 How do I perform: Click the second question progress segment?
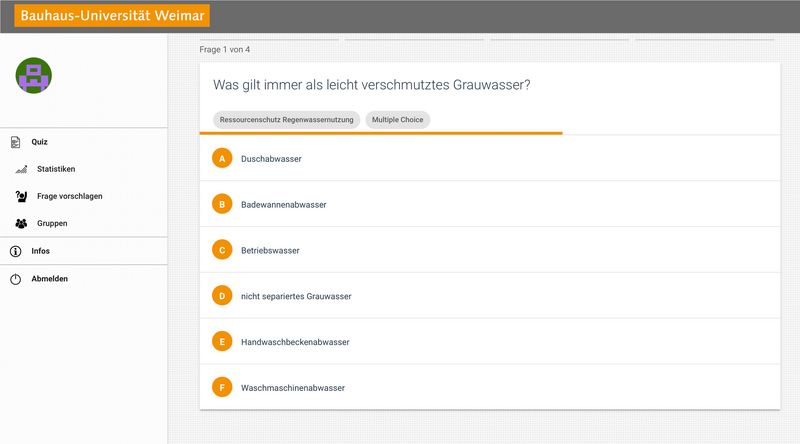coord(414,39)
